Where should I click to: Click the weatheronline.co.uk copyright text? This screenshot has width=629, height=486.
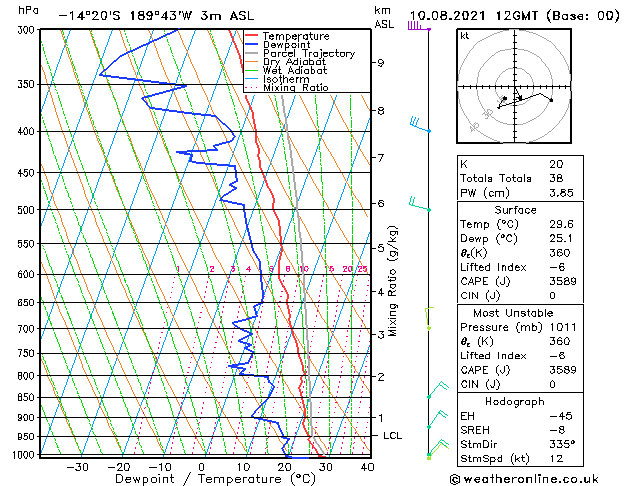[x=524, y=479]
